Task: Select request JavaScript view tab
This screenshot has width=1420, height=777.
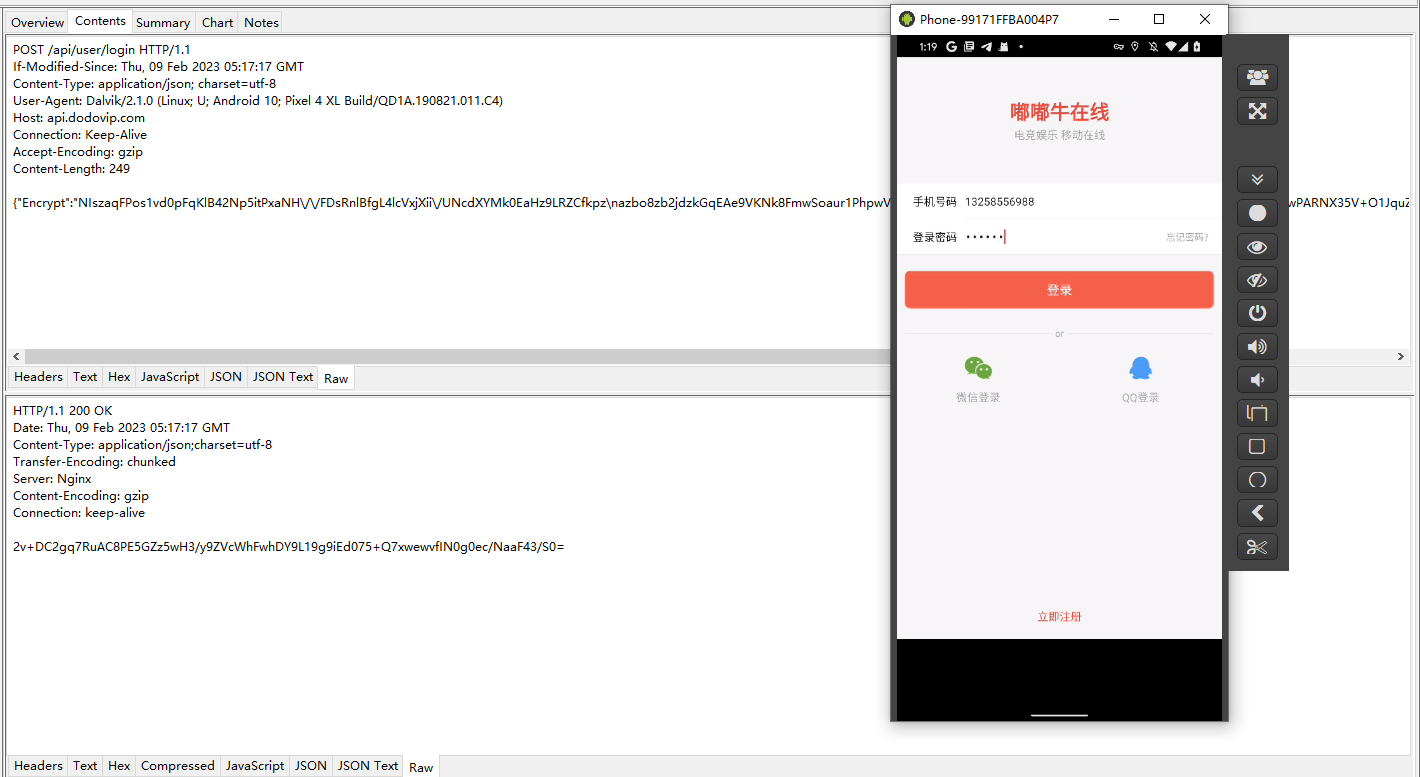Action: [170, 377]
